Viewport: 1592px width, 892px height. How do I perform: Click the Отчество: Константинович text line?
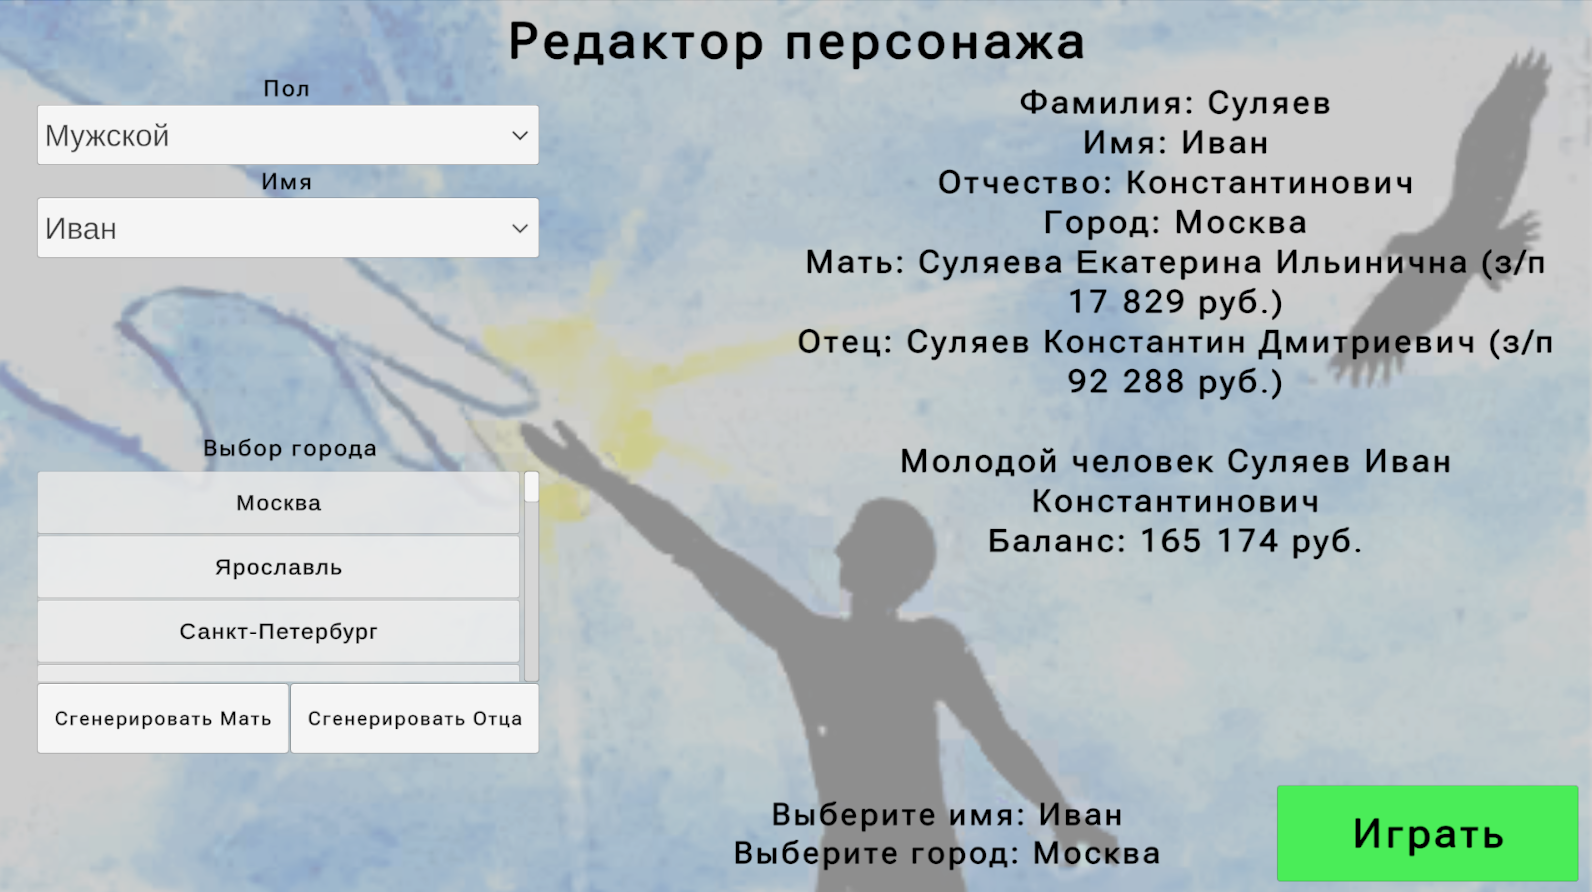coord(1175,183)
